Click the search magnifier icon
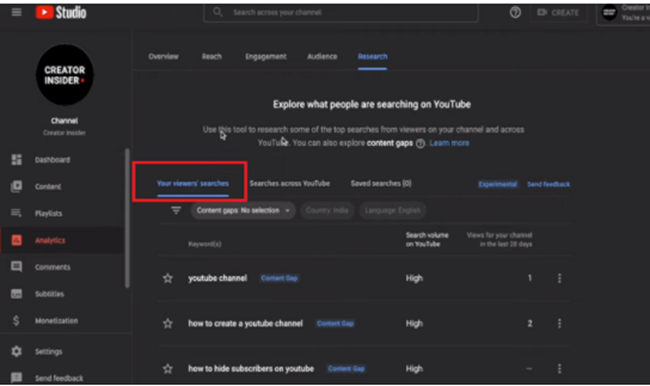 pos(218,12)
